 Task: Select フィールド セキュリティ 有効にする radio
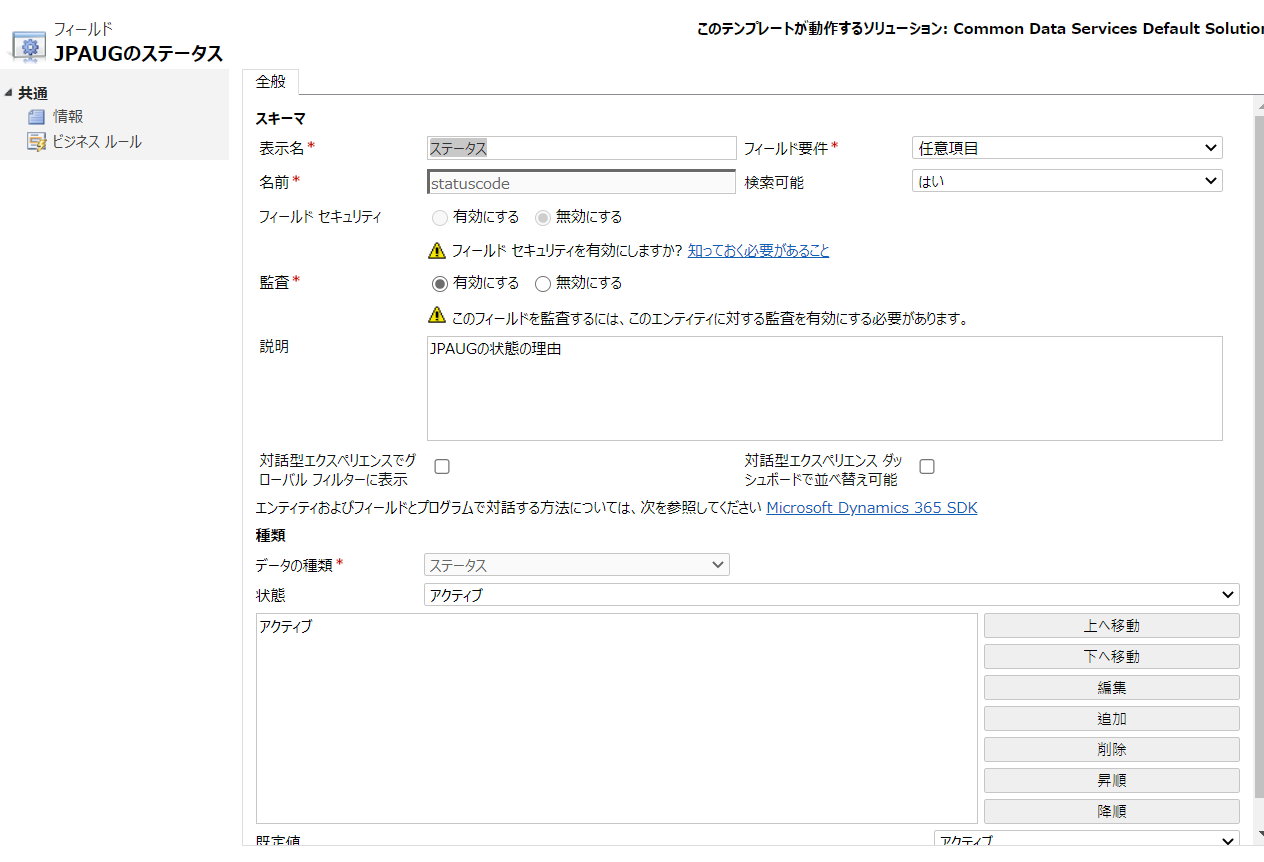pos(440,217)
